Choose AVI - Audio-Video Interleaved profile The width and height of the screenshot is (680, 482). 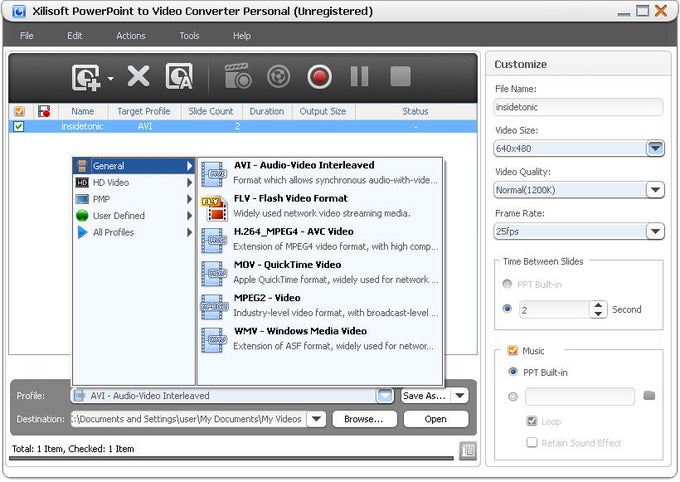coord(320,173)
